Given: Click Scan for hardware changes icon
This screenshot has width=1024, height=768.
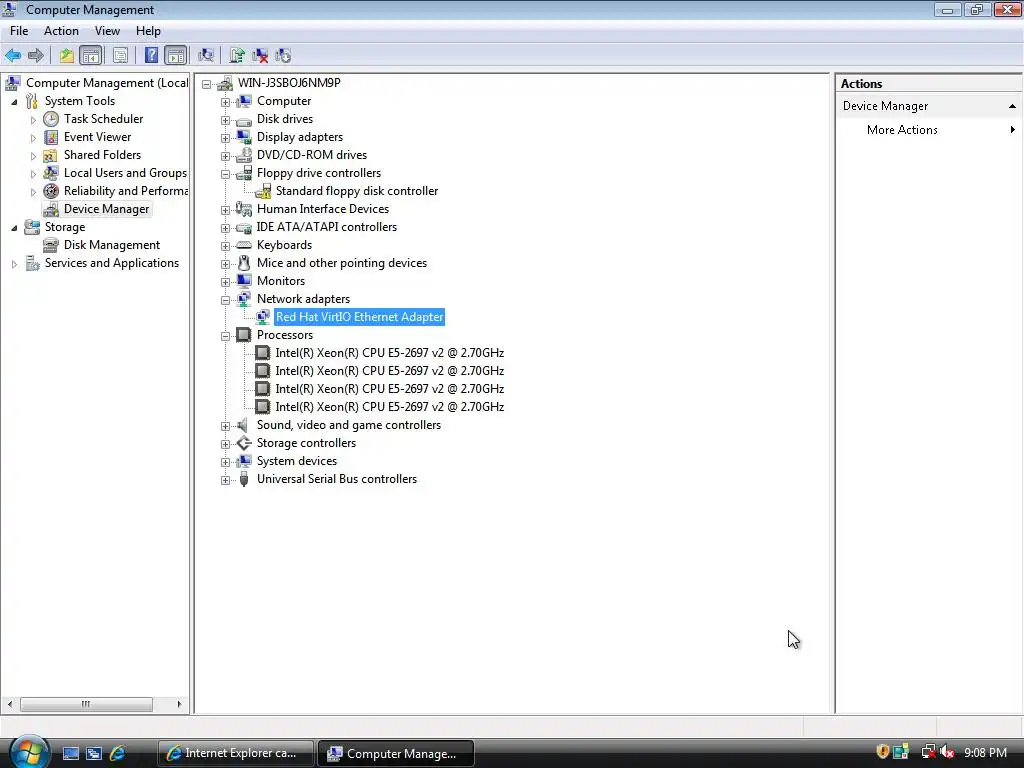Looking at the screenshot, I should [x=206, y=56].
